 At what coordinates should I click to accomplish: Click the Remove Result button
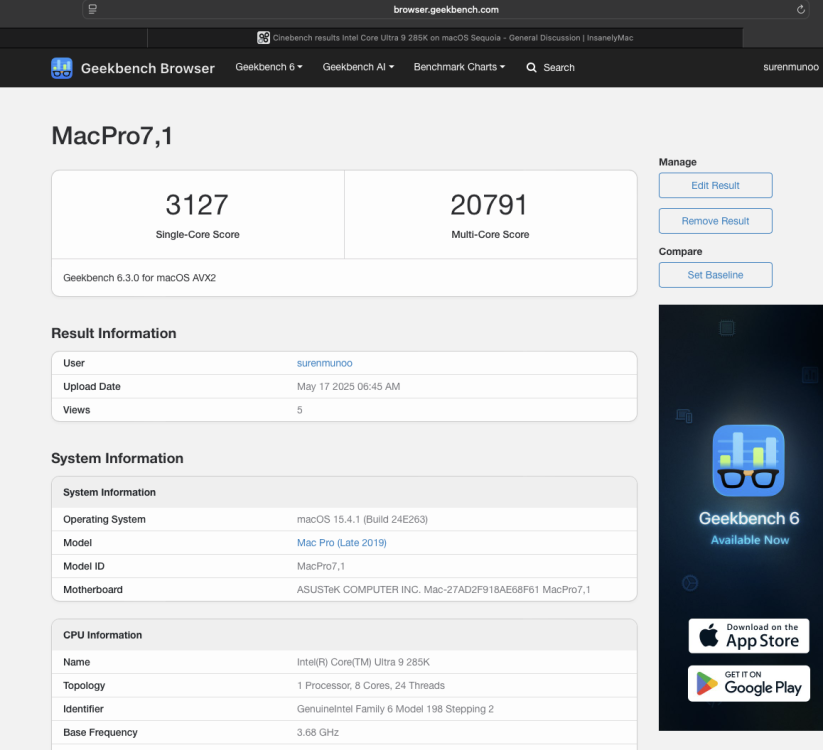715,221
